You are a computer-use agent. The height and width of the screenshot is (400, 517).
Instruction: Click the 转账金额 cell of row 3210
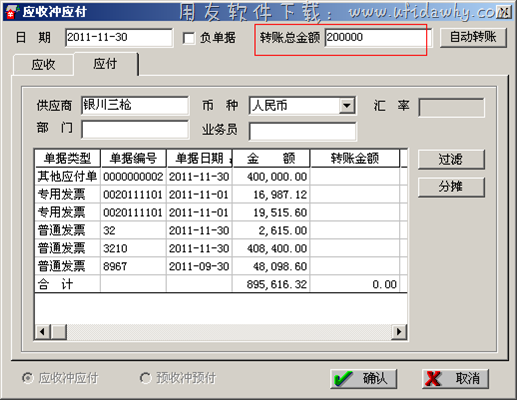coord(355,248)
